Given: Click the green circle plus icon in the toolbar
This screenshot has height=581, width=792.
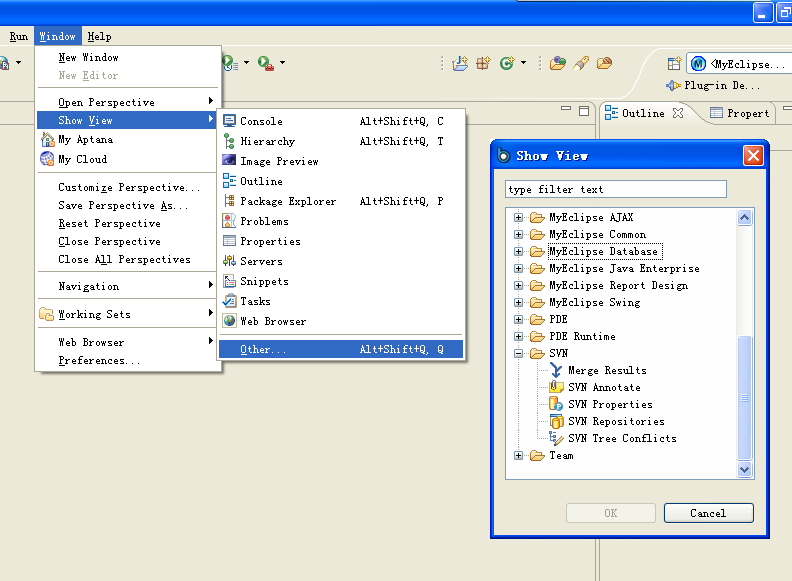Looking at the screenshot, I should (507, 63).
